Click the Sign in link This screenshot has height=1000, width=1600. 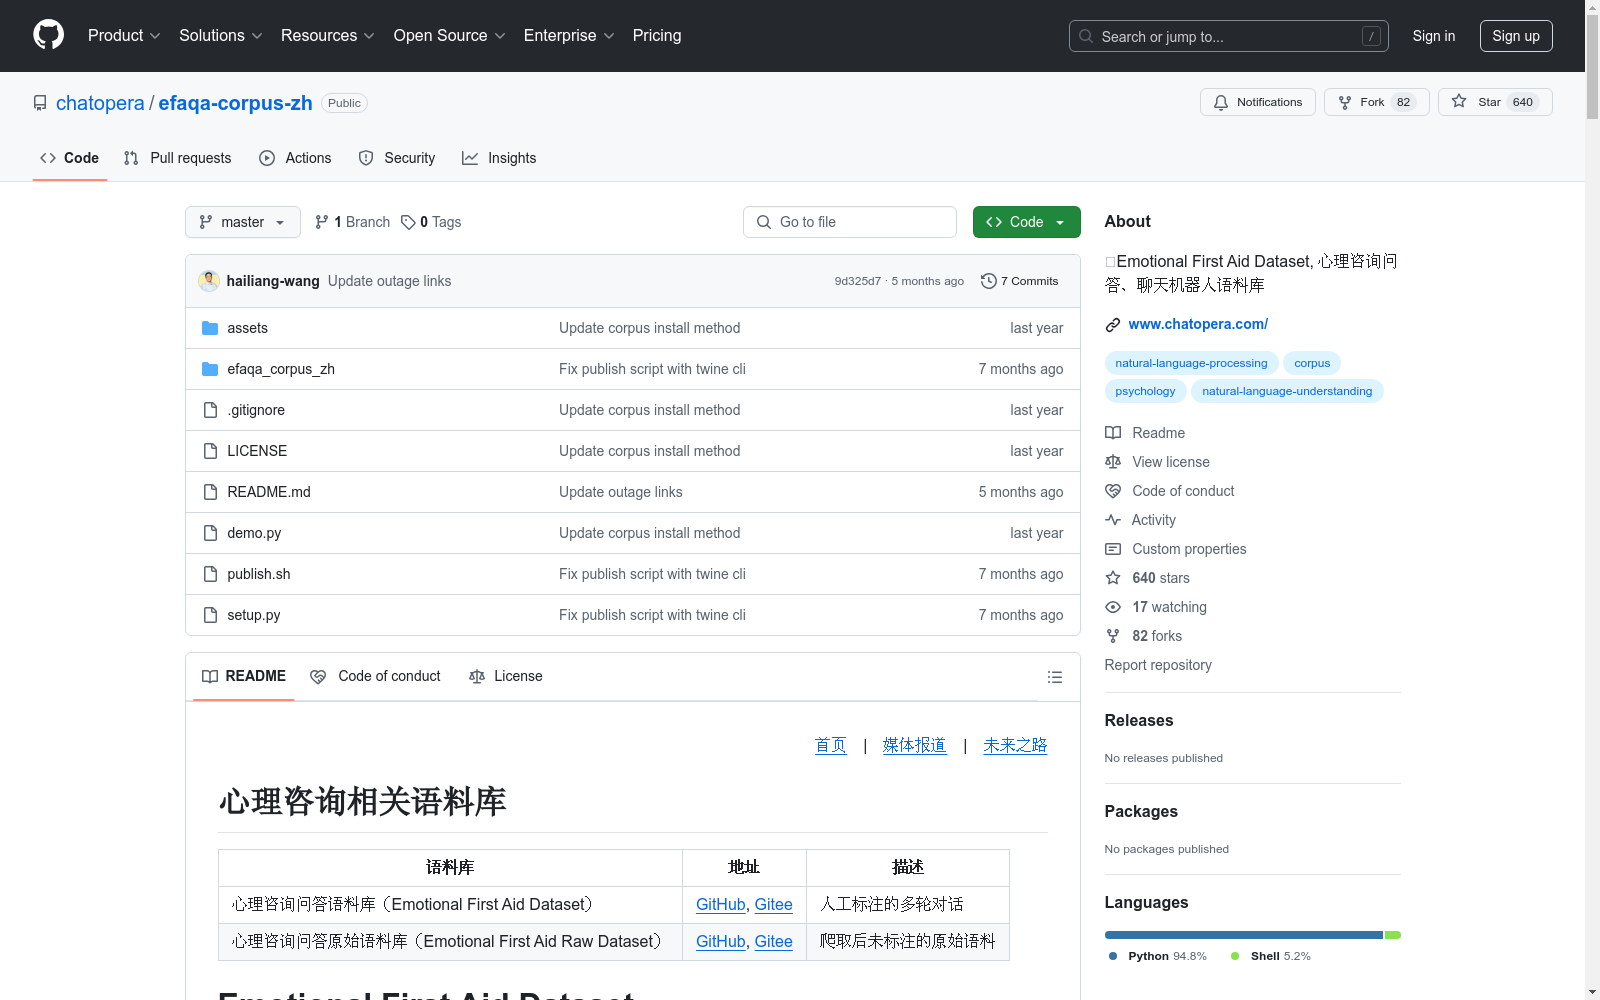(1434, 36)
